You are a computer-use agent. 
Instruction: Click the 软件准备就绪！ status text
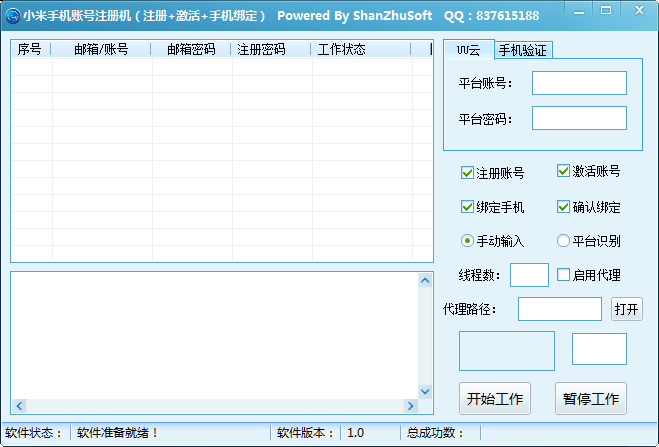pyautogui.click(x=117, y=433)
